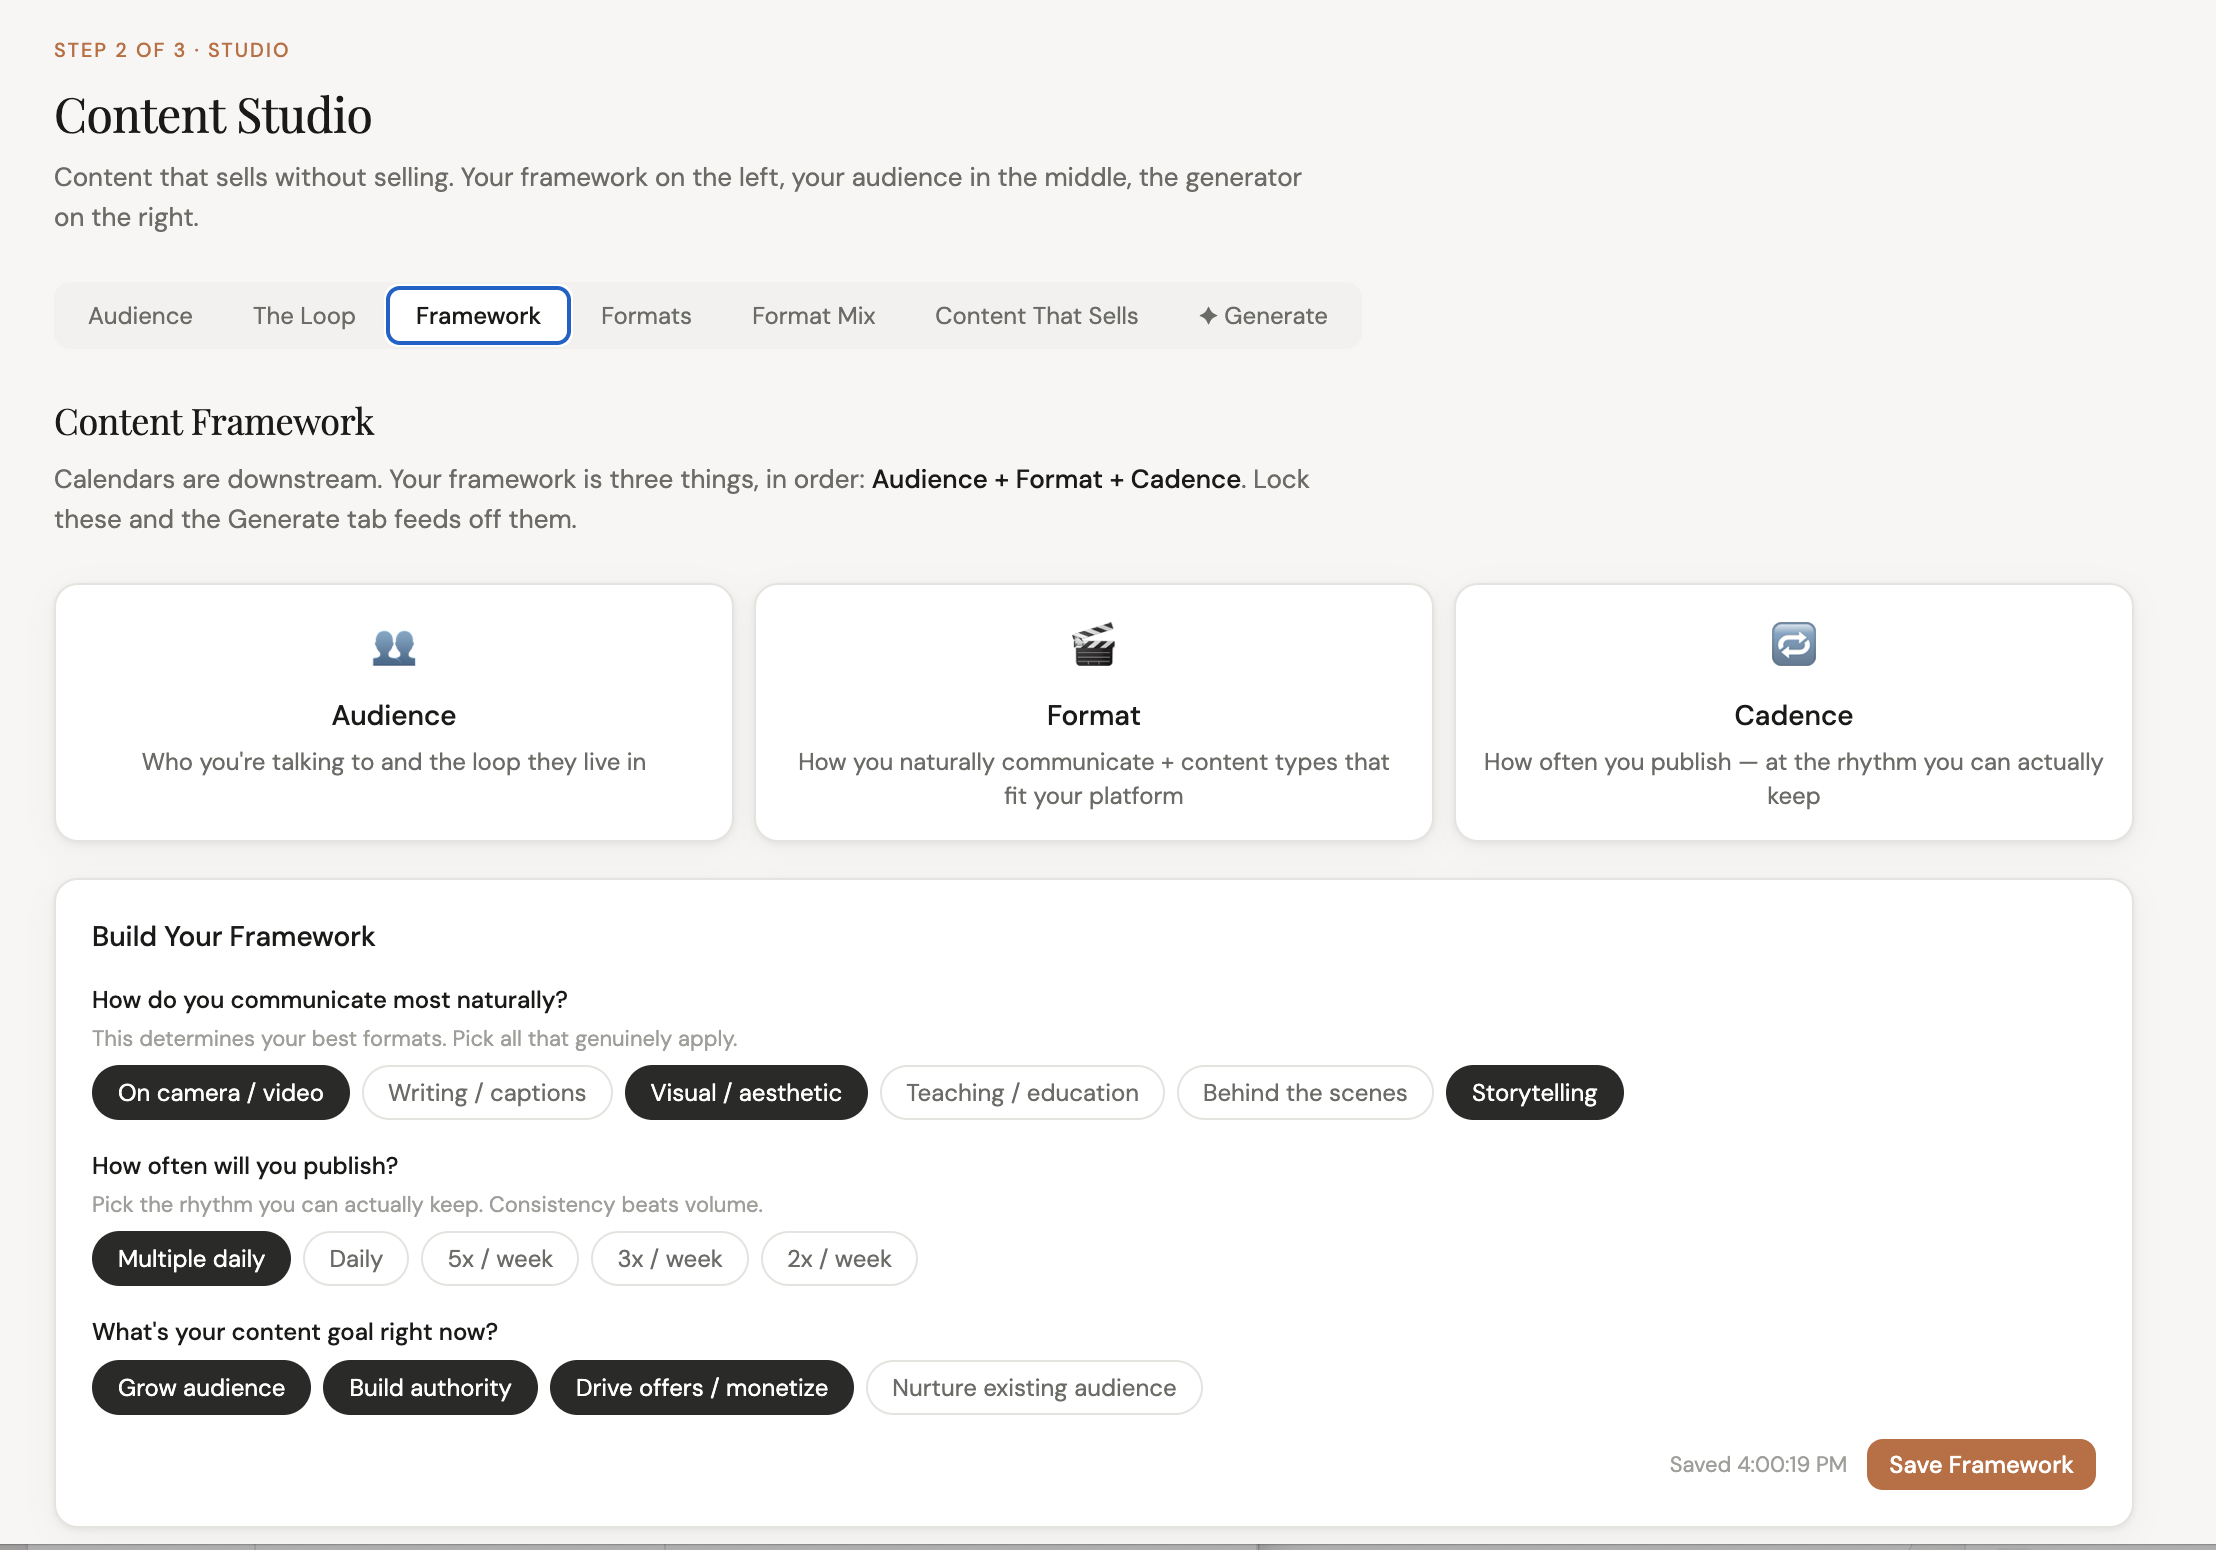Click 'How do you communicate most naturally?' question
The image size is (2216, 1550).
tap(330, 1000)
